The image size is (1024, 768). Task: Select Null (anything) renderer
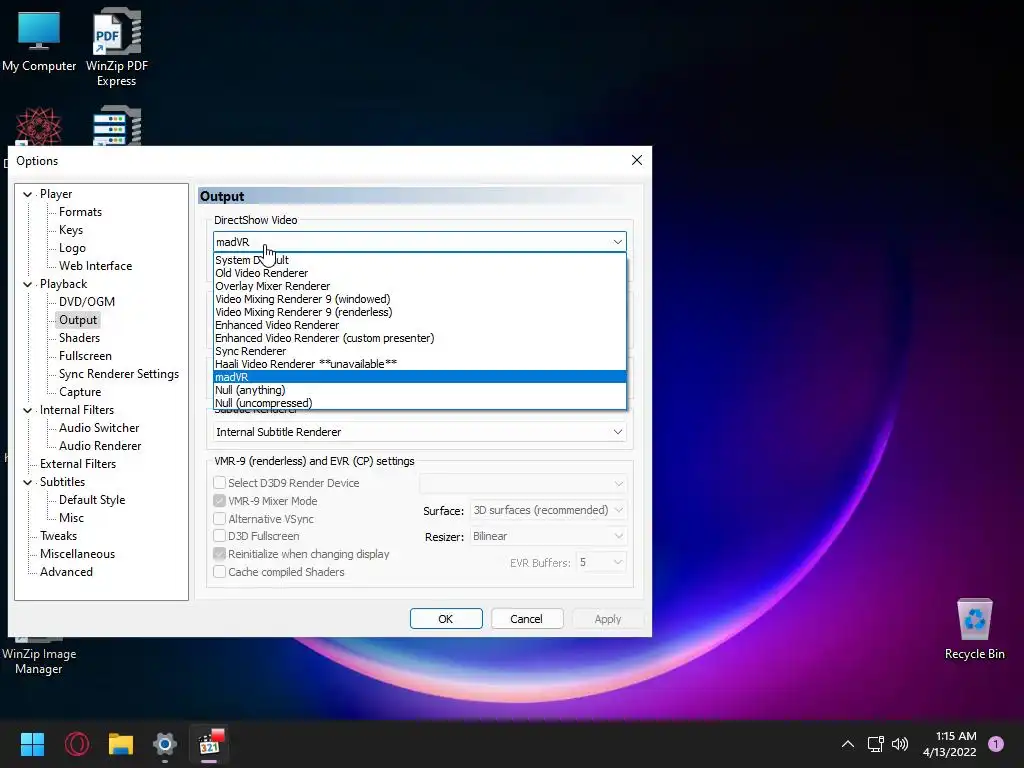pos(419,390)
